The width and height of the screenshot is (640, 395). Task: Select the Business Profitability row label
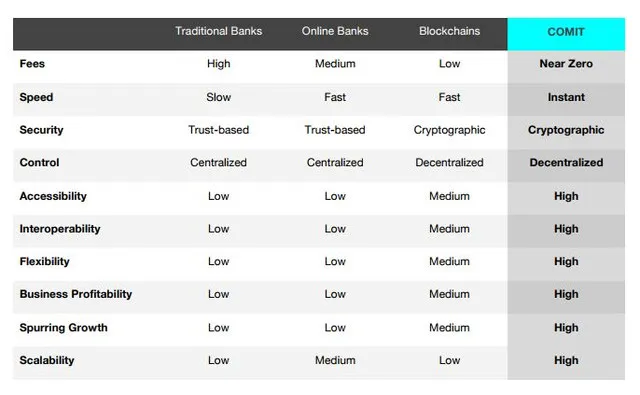pos(76,294)
